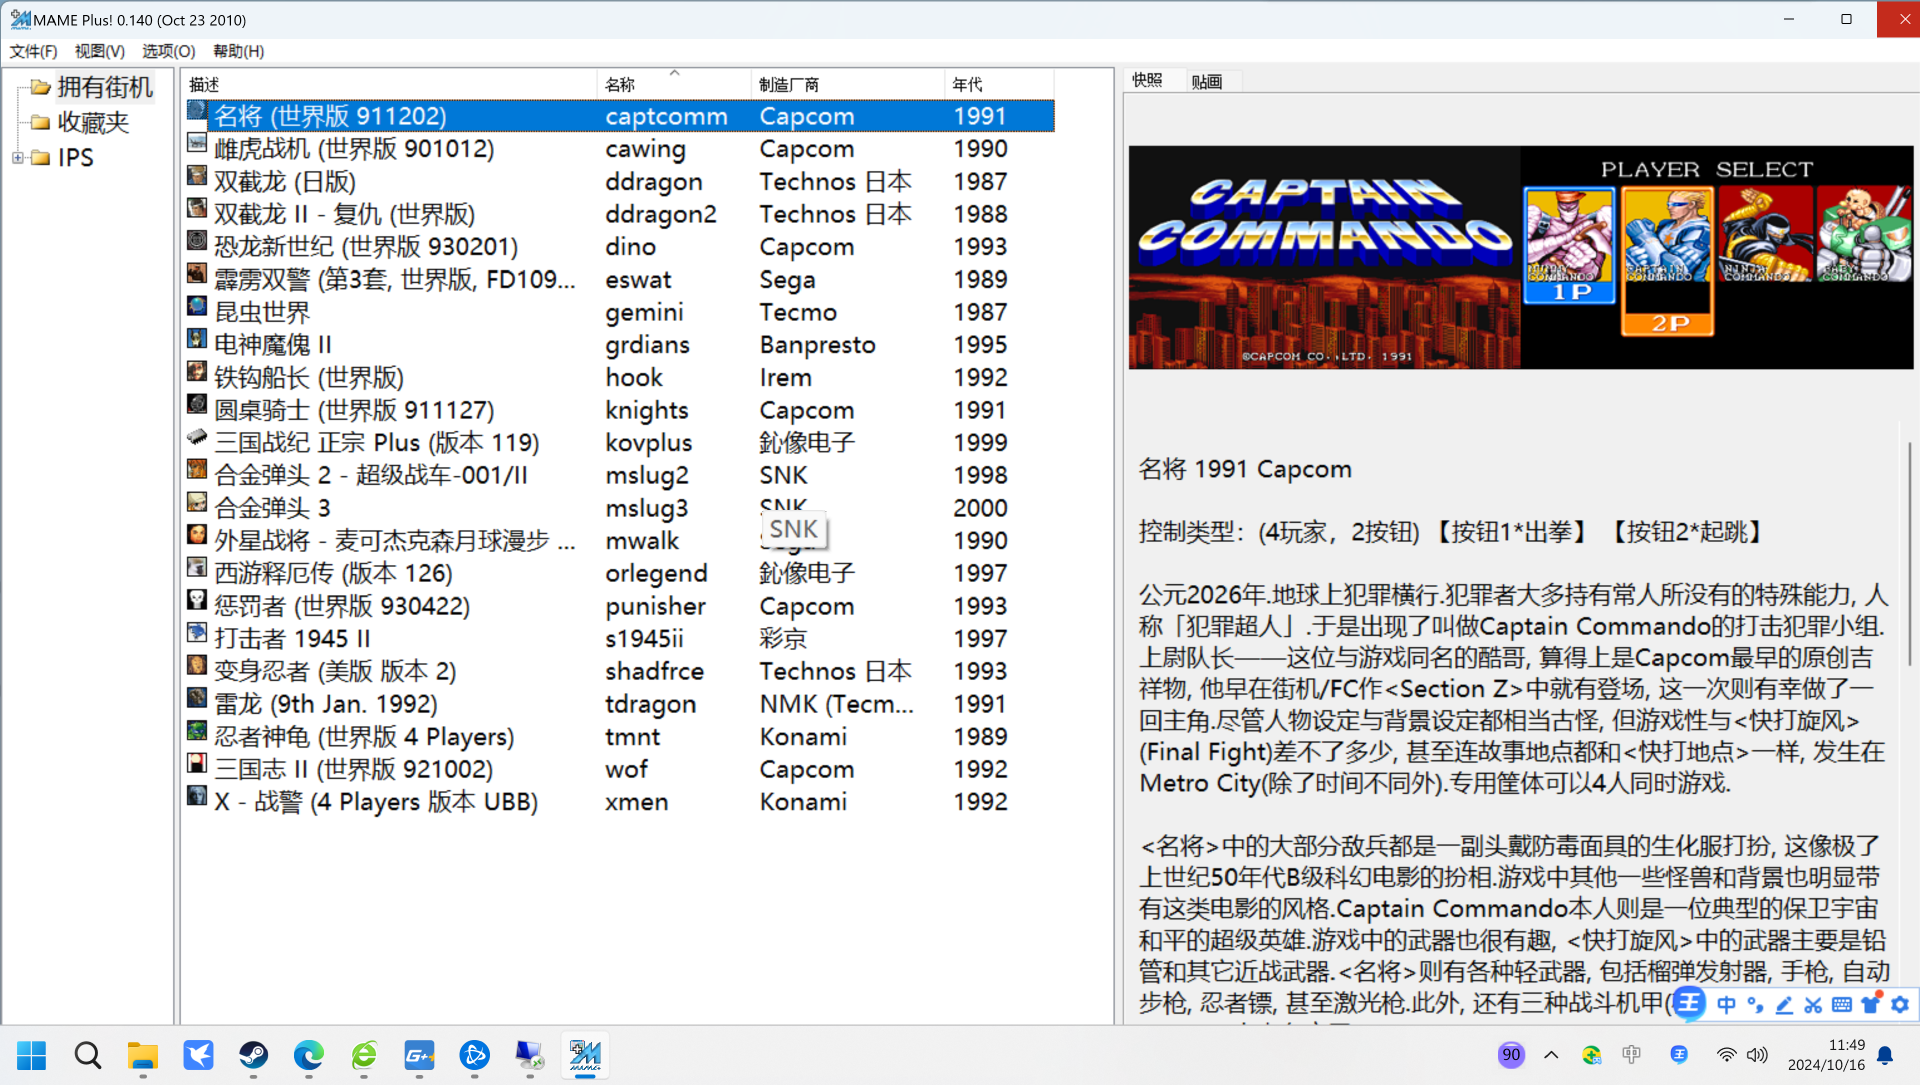Open the 选项(O) menu
The width and height of the screenshot is (1920, 1085).
click(168, 51)
